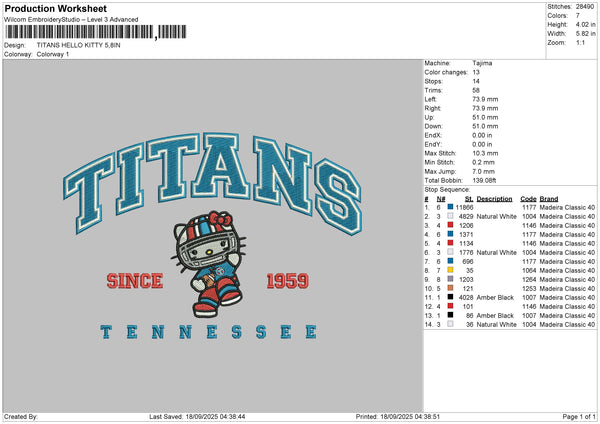Click the Stops value 14
Image resolution: width=600 pixels, height=424 pixels.
point(476,81)
